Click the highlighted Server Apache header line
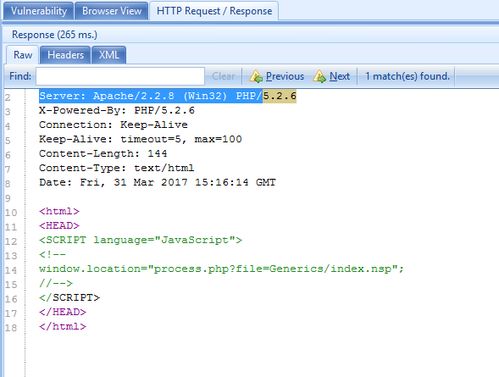Image resolution: width=499 pixels, height=377 pixels. click(168, 96)
